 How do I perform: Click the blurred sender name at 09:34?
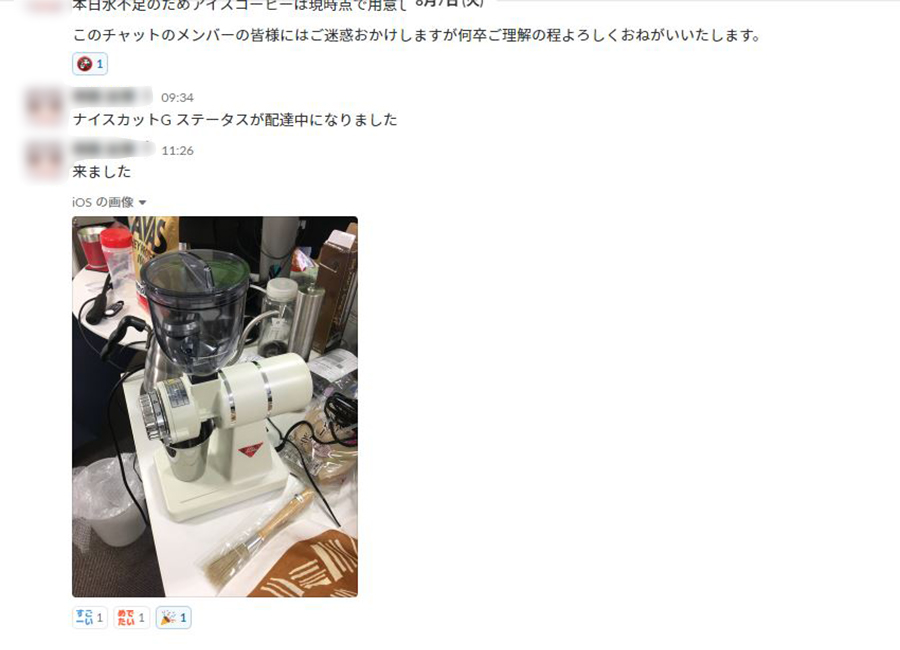[112, 96]
